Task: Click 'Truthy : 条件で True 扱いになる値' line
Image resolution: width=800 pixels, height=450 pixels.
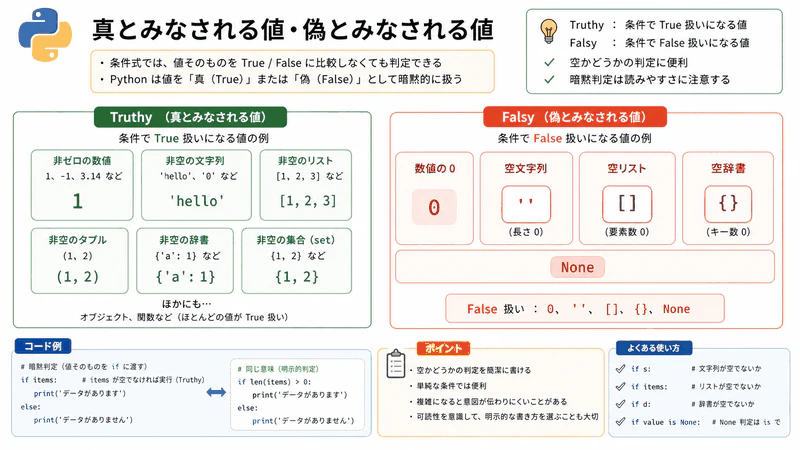Action: [x=658, y=25]
